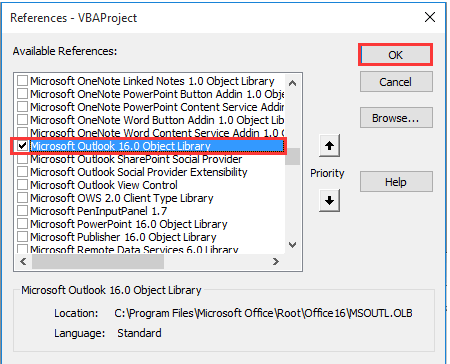
Task: Click vertical scrollbar down arrow
Action: pos(292,245)
